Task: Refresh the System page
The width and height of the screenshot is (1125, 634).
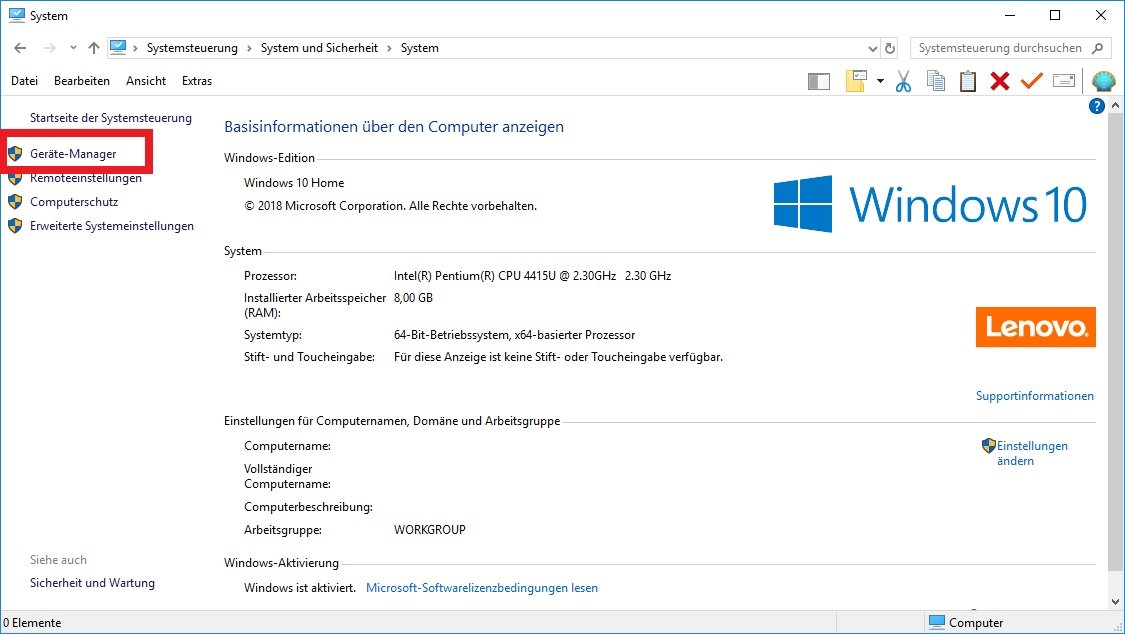Action: pyautogui.click(x=890, y=49)
